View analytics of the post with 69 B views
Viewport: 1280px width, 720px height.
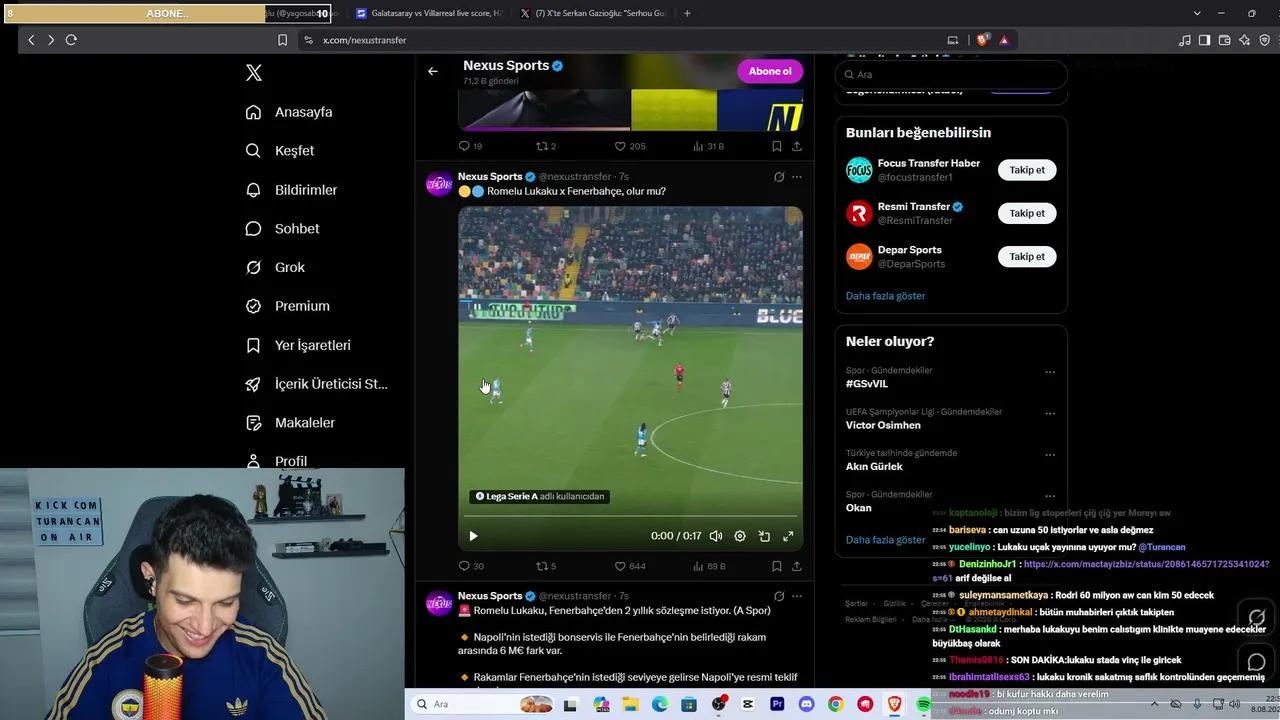709,566
